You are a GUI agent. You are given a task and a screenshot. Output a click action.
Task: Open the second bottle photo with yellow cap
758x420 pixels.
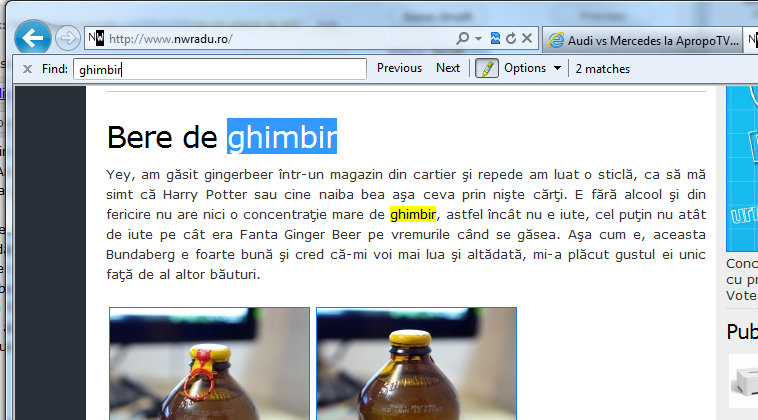(x=416, y=363)
